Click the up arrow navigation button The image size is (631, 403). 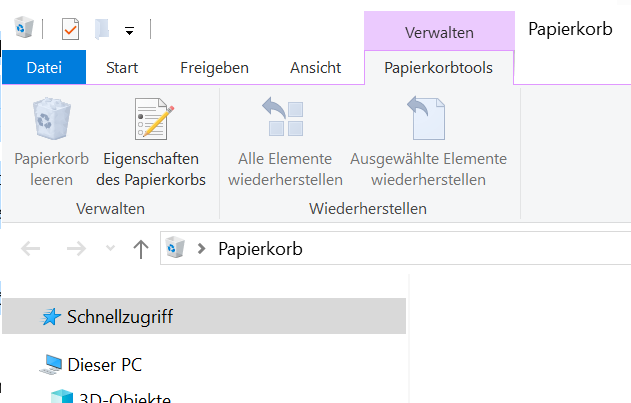(x=141, y=249)
